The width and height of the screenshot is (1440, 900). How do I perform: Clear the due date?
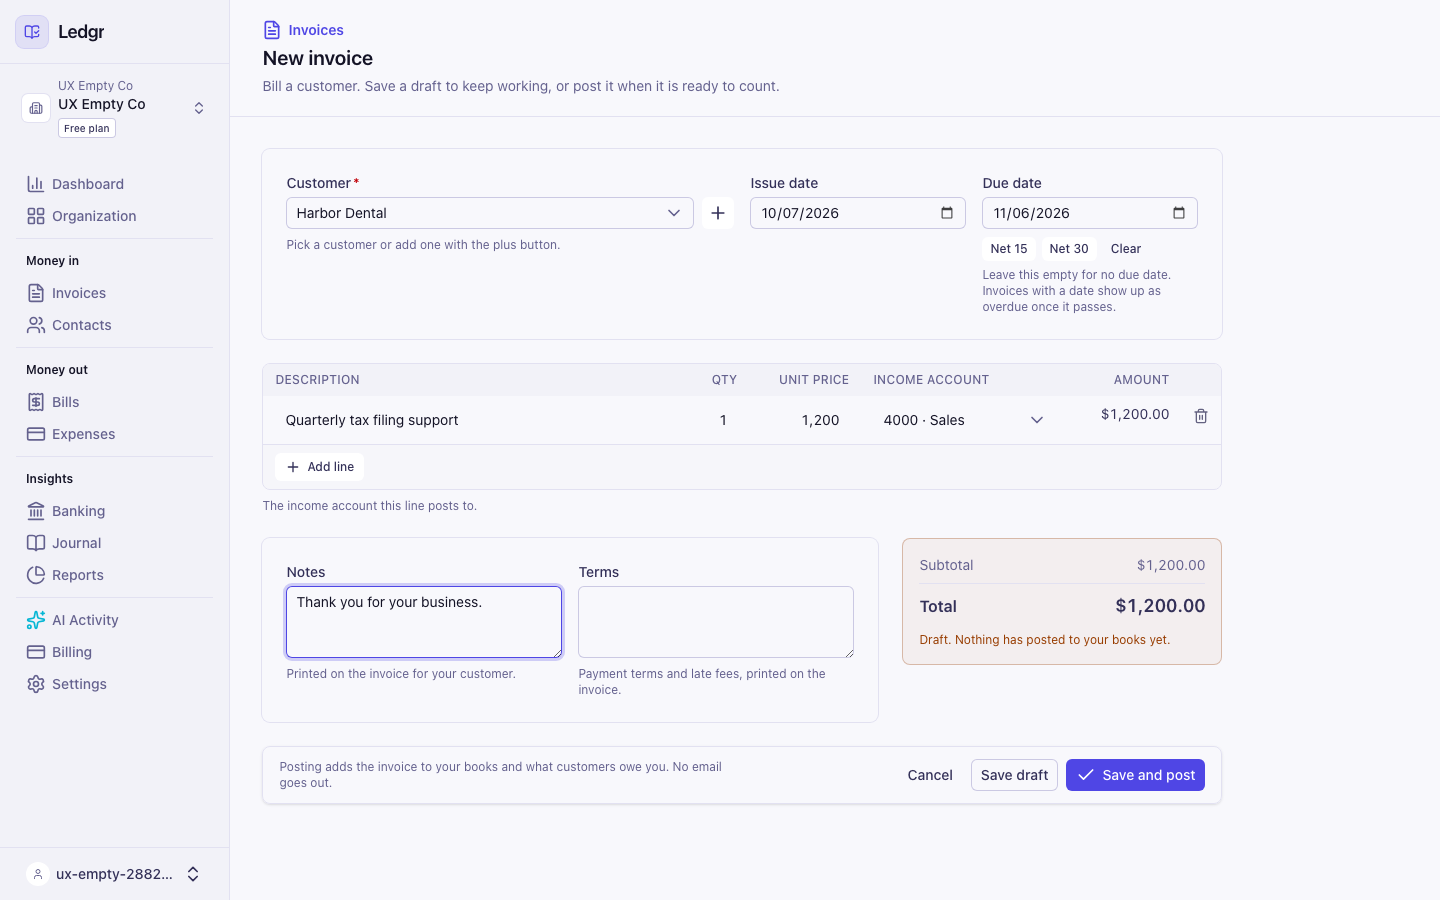1126,249
